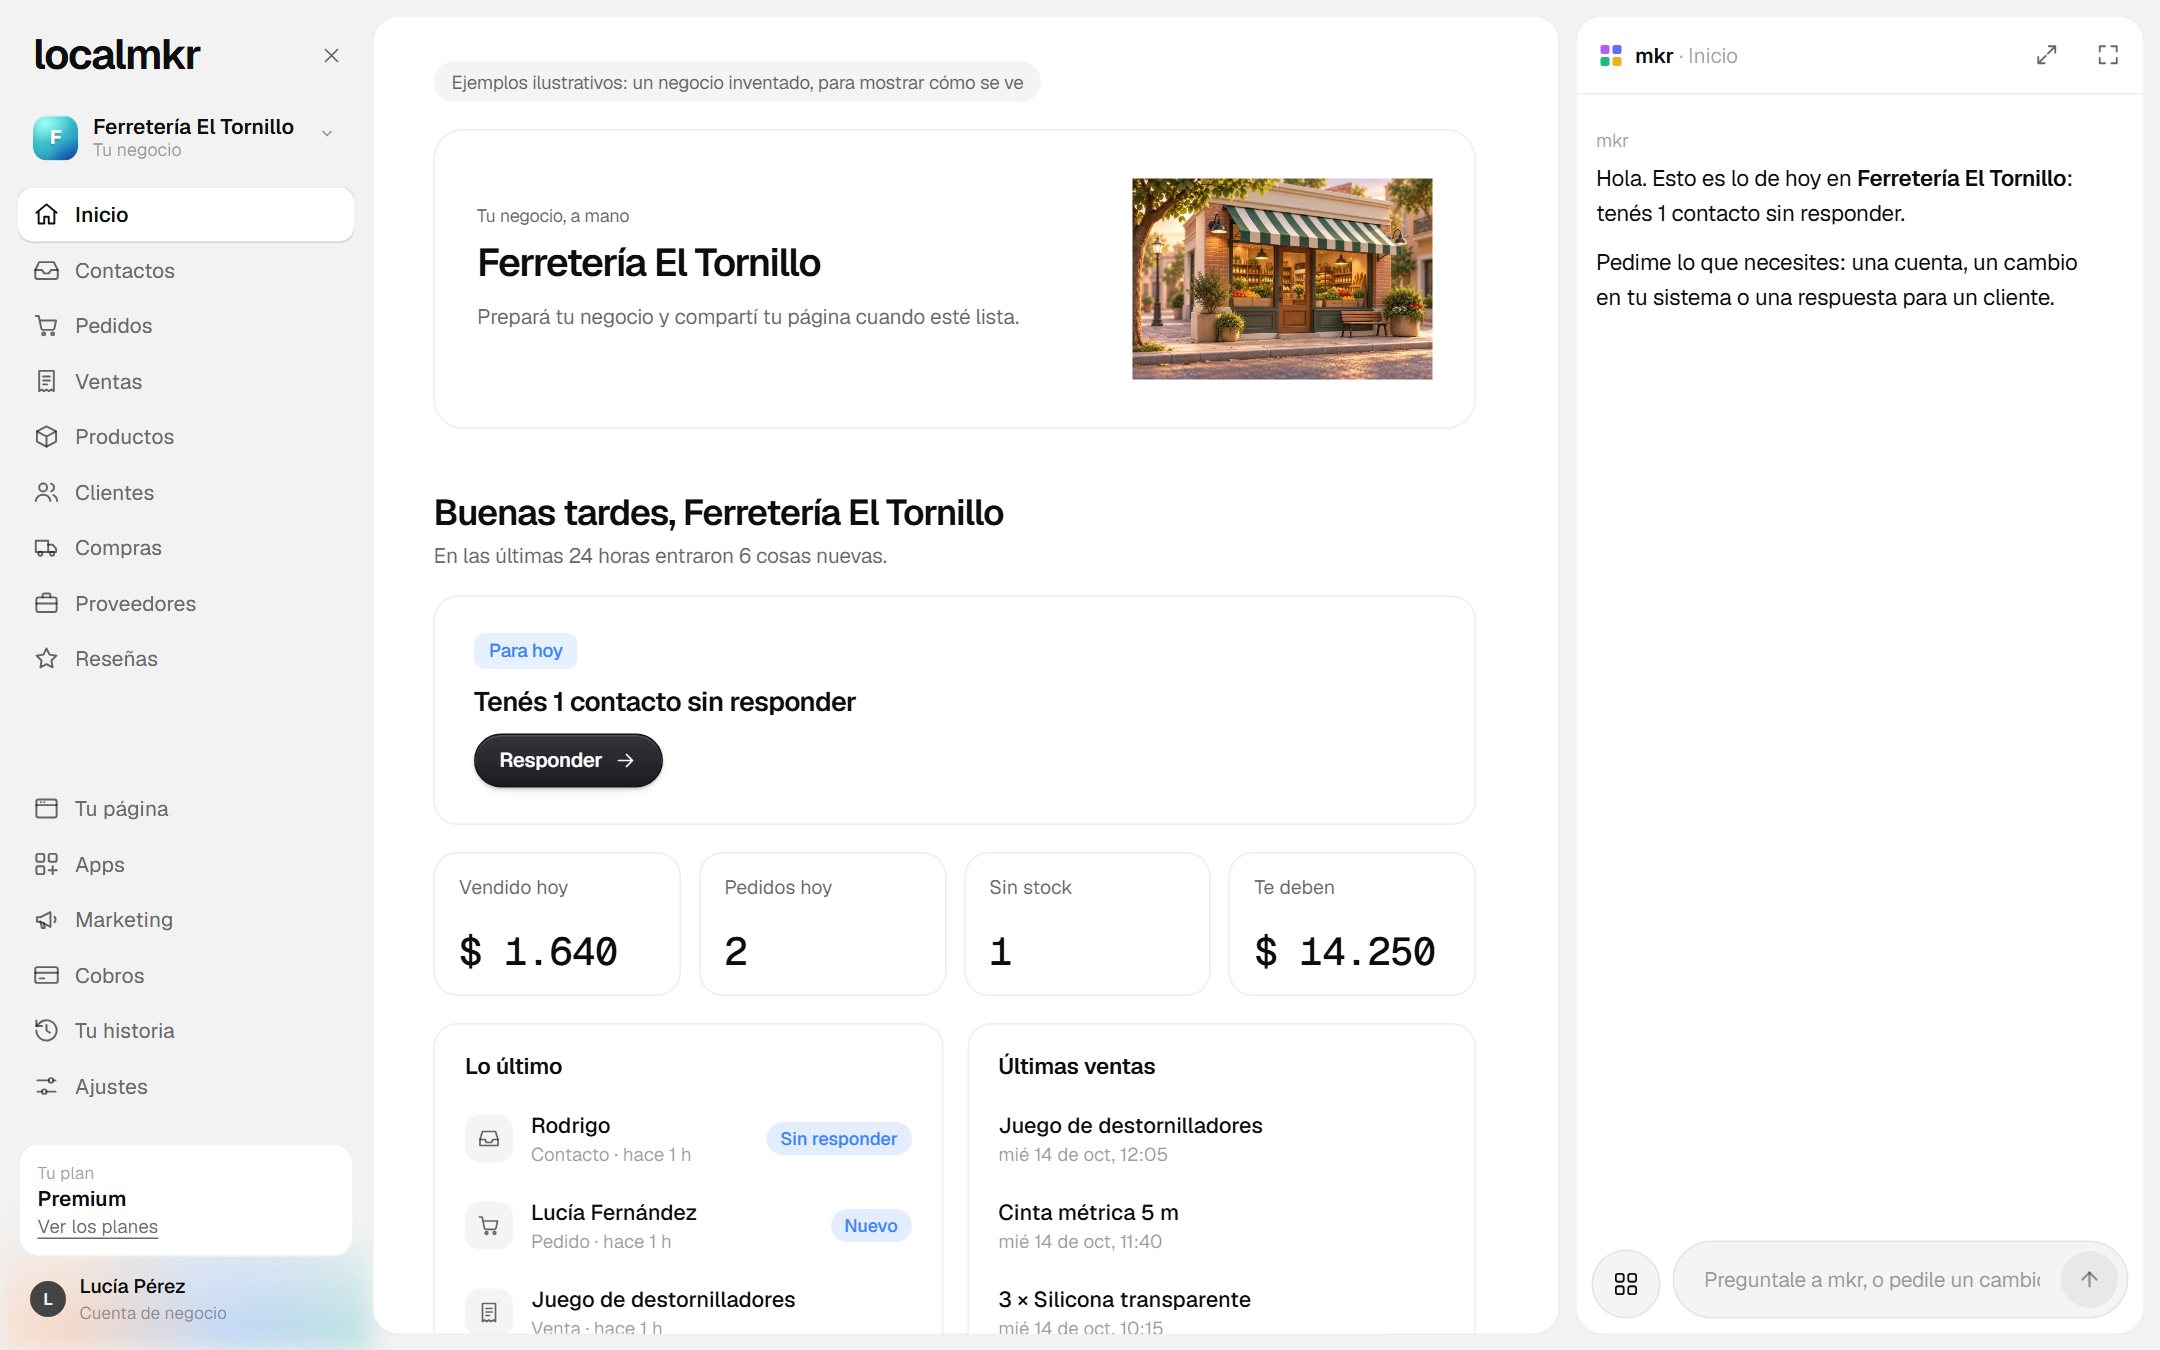Click the Pedidos cart icon in sidebar

point(46,325)
